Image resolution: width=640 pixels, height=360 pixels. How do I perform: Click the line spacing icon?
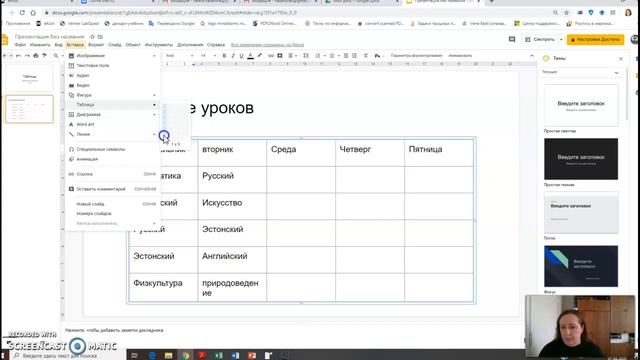(306, 56)
